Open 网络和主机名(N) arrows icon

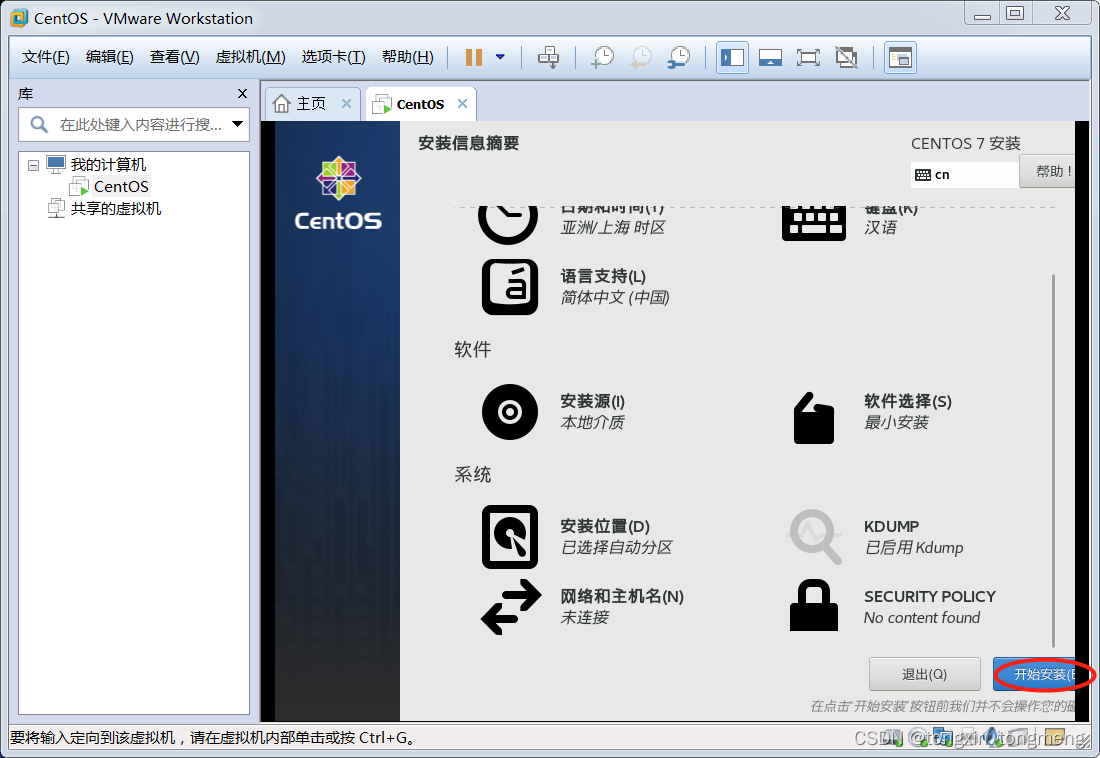point(511,607)
